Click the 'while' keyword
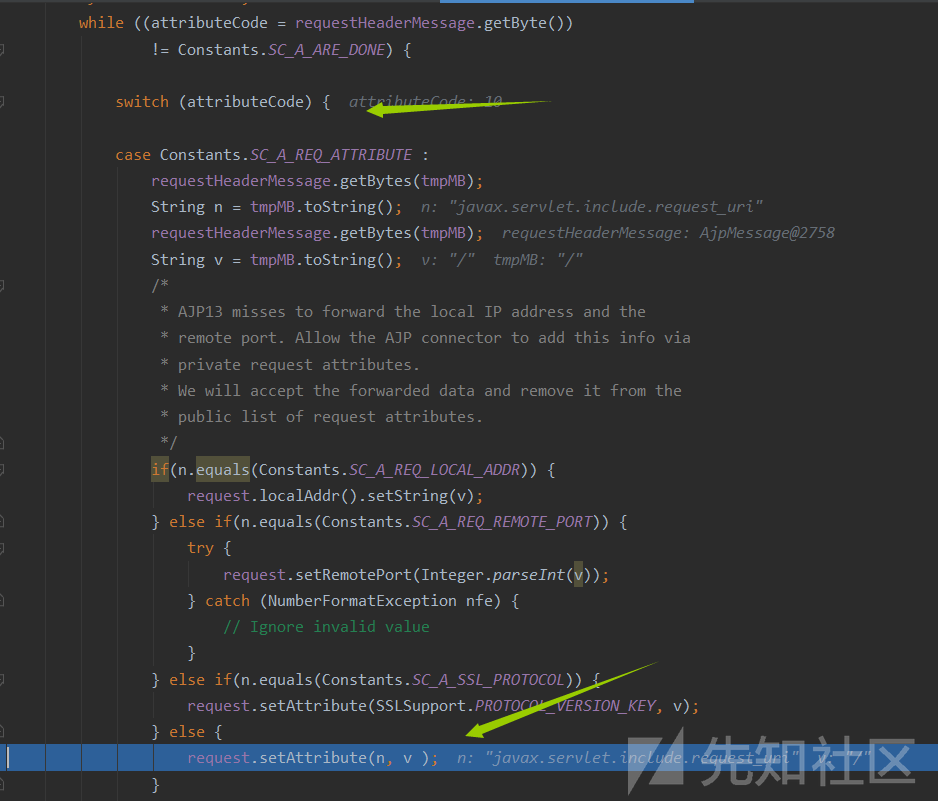938x801 pixels. [x=101, y=23]
